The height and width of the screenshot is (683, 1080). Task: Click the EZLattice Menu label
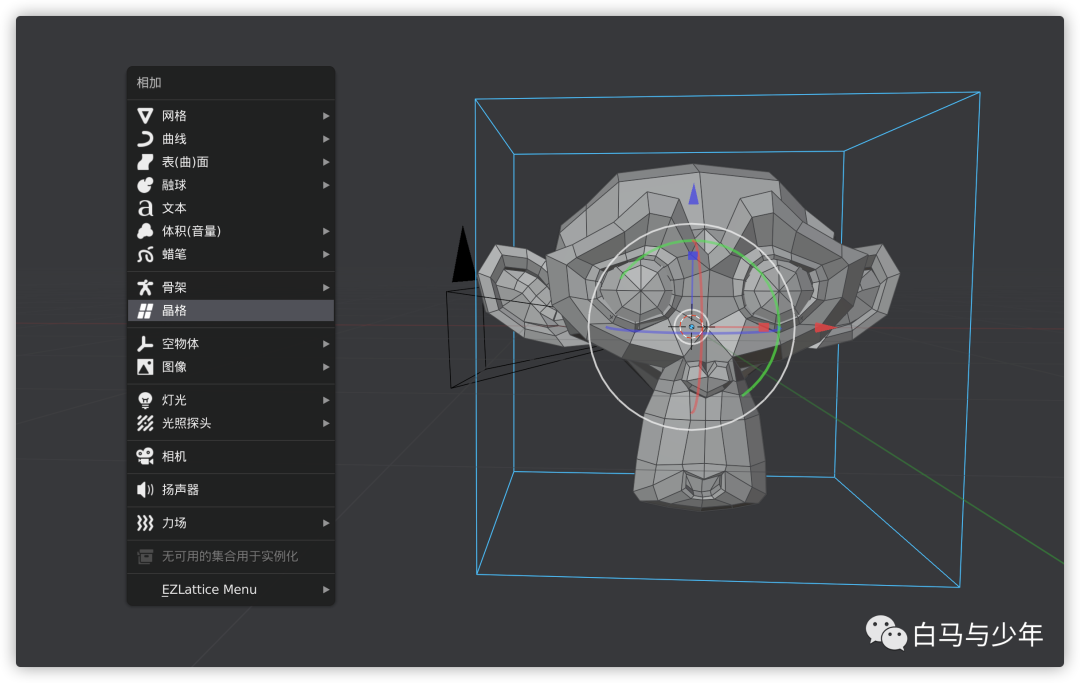209,590
